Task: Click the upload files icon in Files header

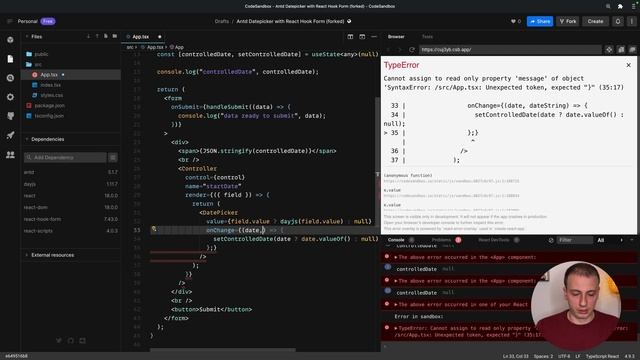Action: 97,36
